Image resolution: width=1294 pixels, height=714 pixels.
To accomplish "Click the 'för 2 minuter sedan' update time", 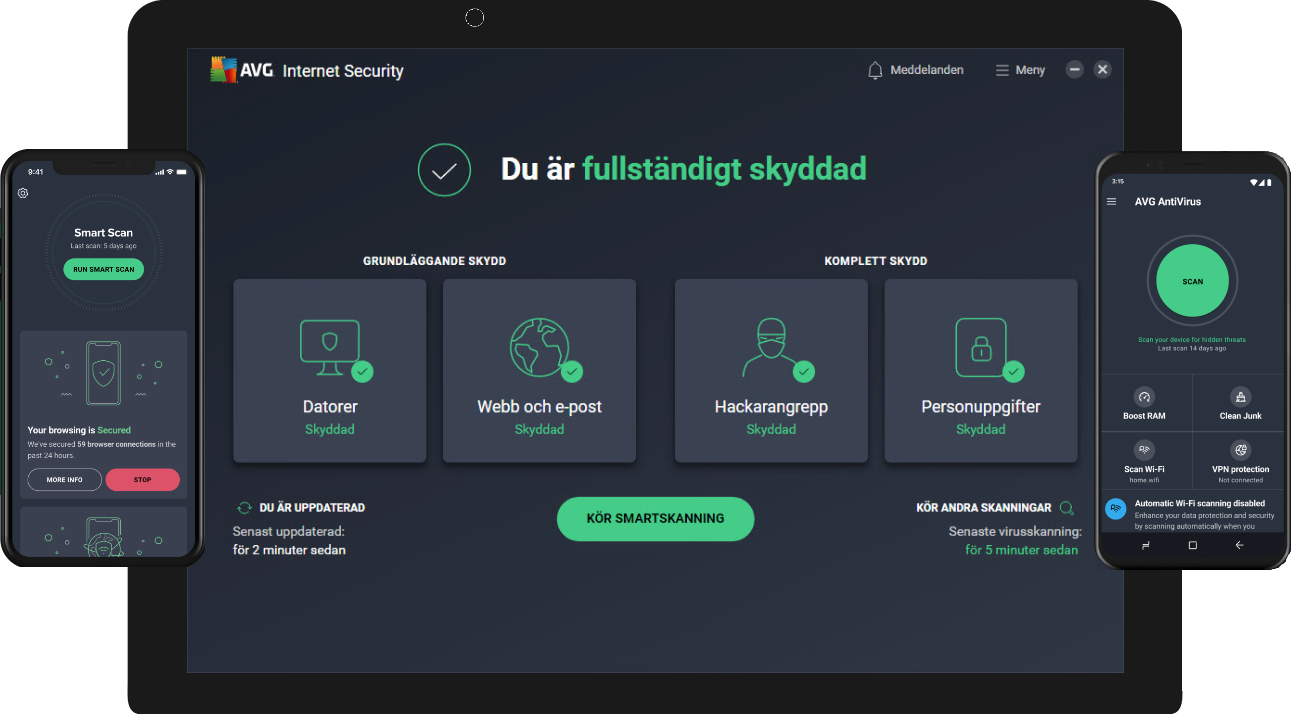I will (x=289, y=550).
